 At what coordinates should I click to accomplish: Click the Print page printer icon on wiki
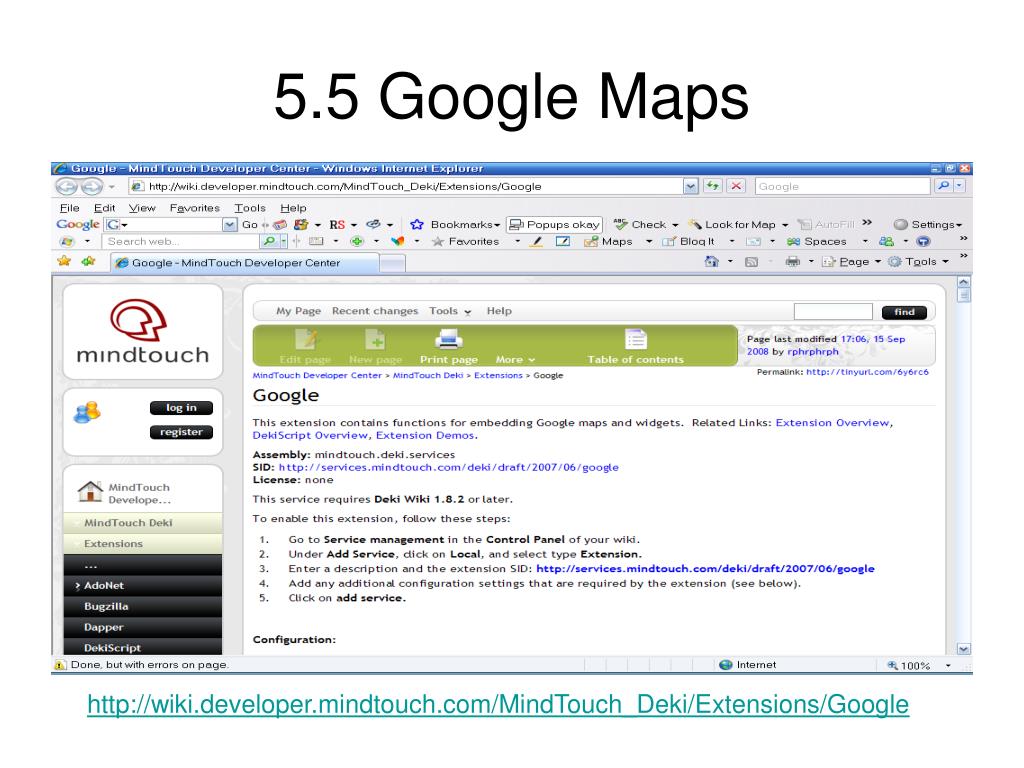[x=449, y=339]
